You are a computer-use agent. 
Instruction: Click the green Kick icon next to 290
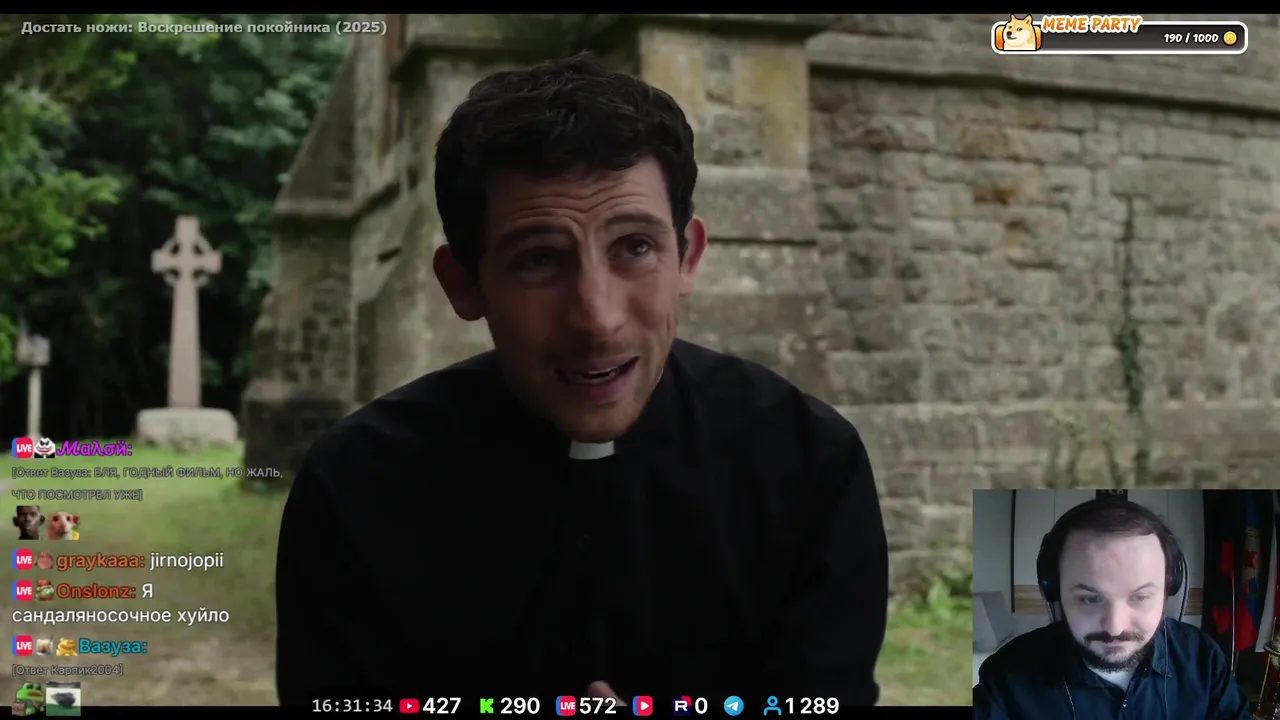486,706
